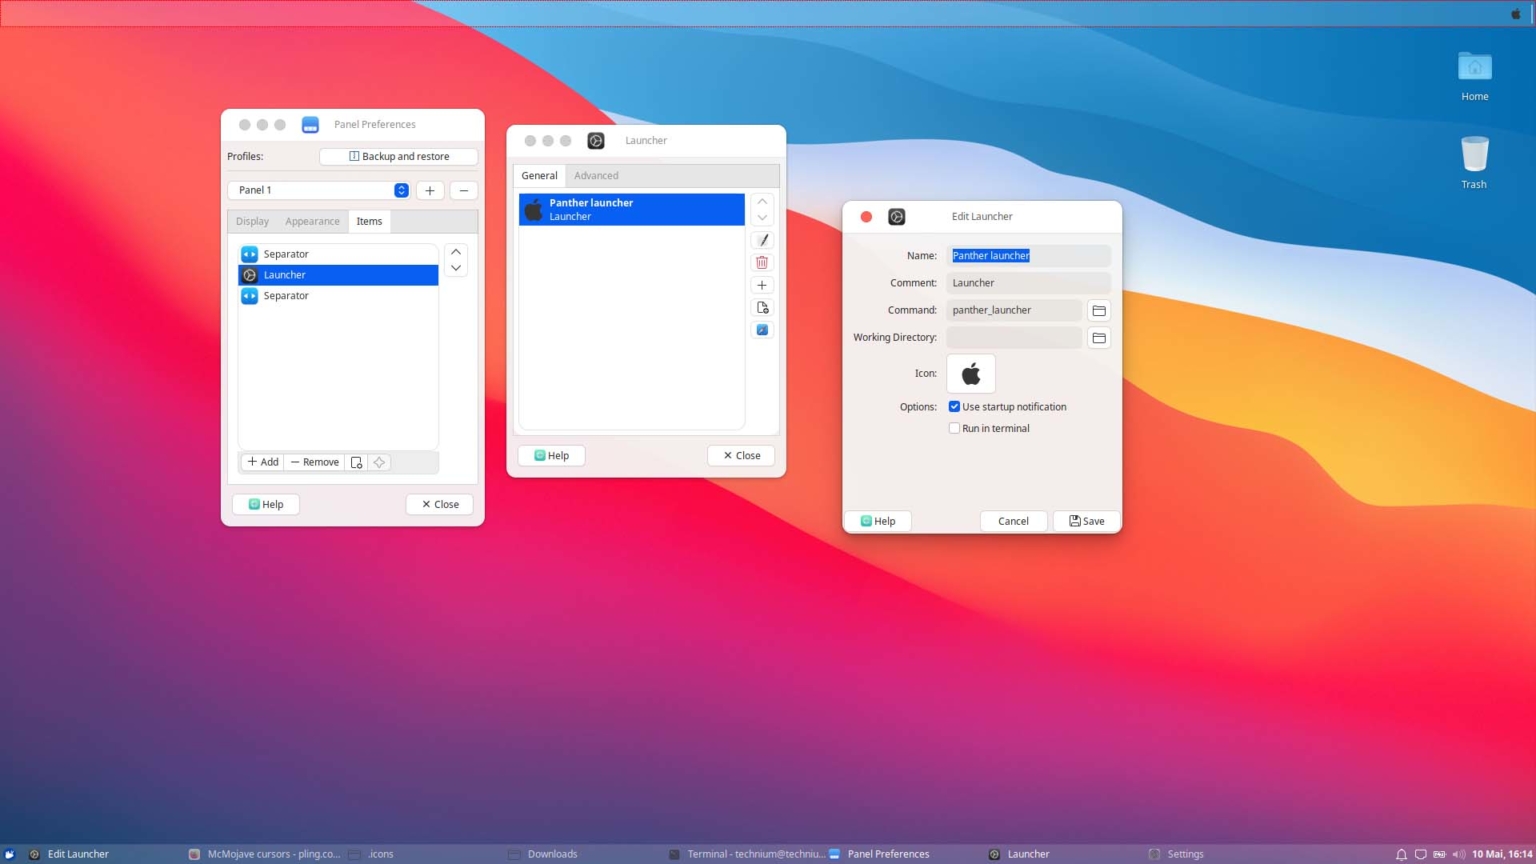Screen dimensions: 1536x864
Task: Click the notification bell in system tray
Action: pos(1401,854)
